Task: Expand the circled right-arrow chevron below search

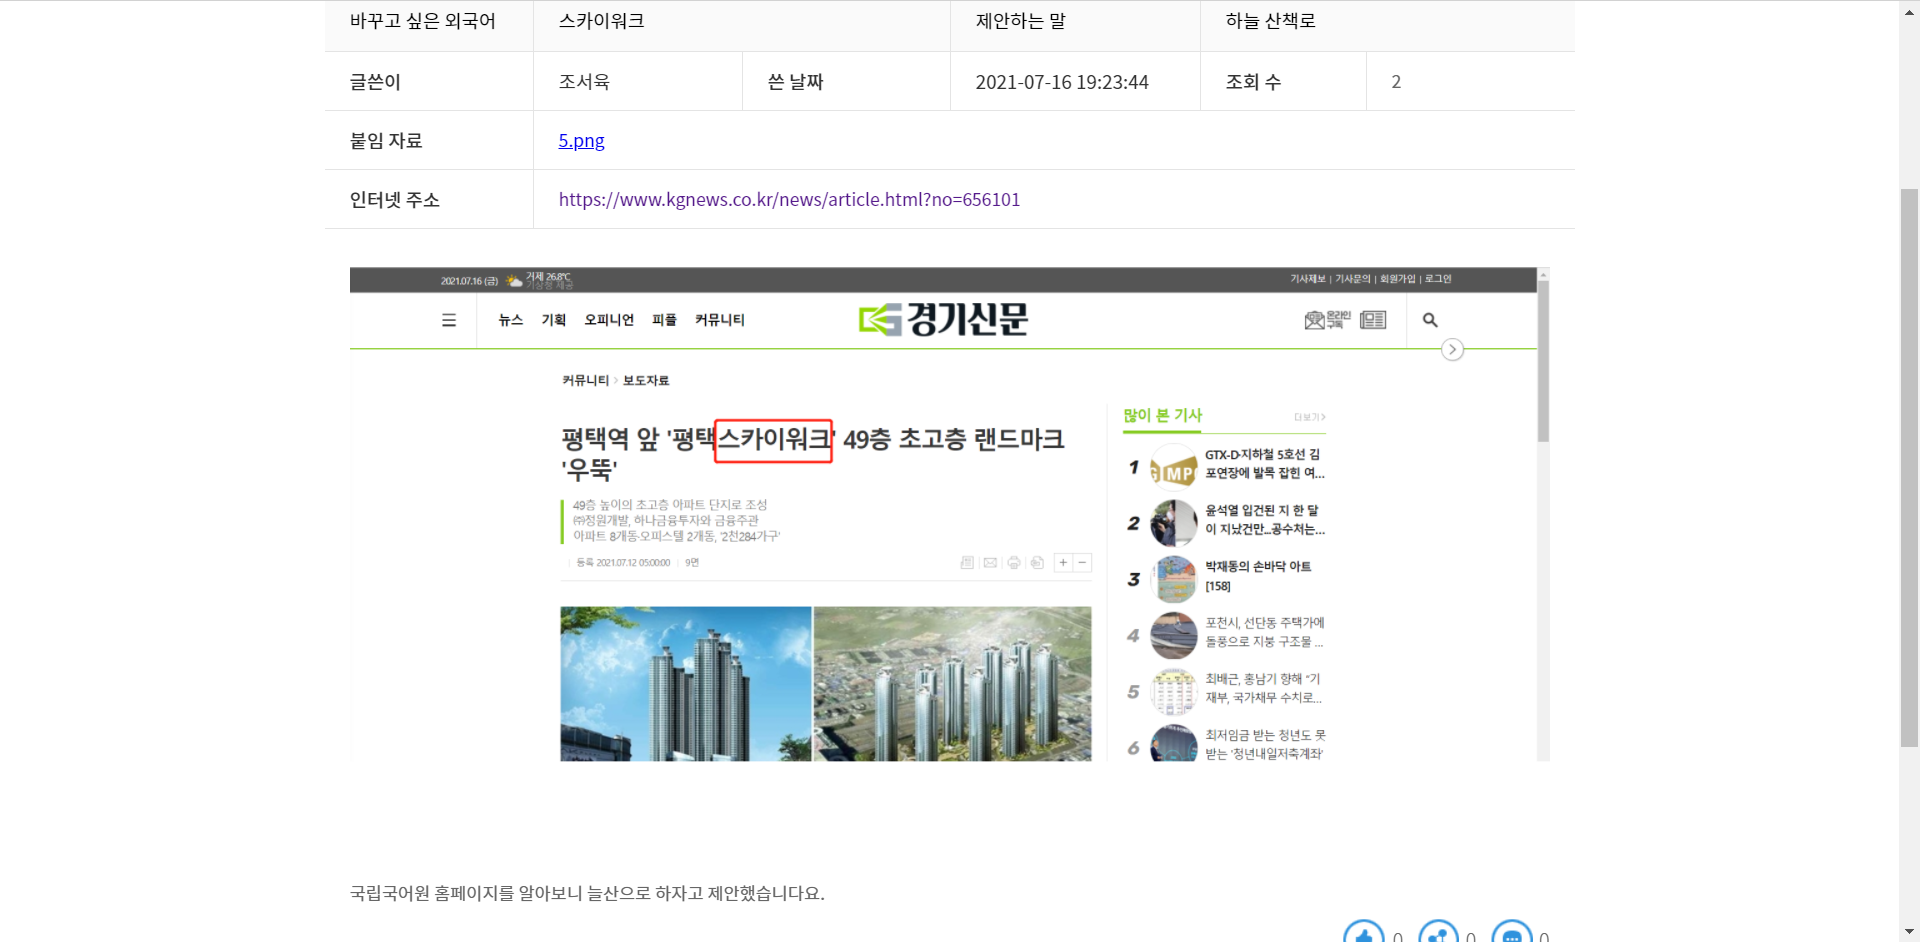Action: 1452,350
